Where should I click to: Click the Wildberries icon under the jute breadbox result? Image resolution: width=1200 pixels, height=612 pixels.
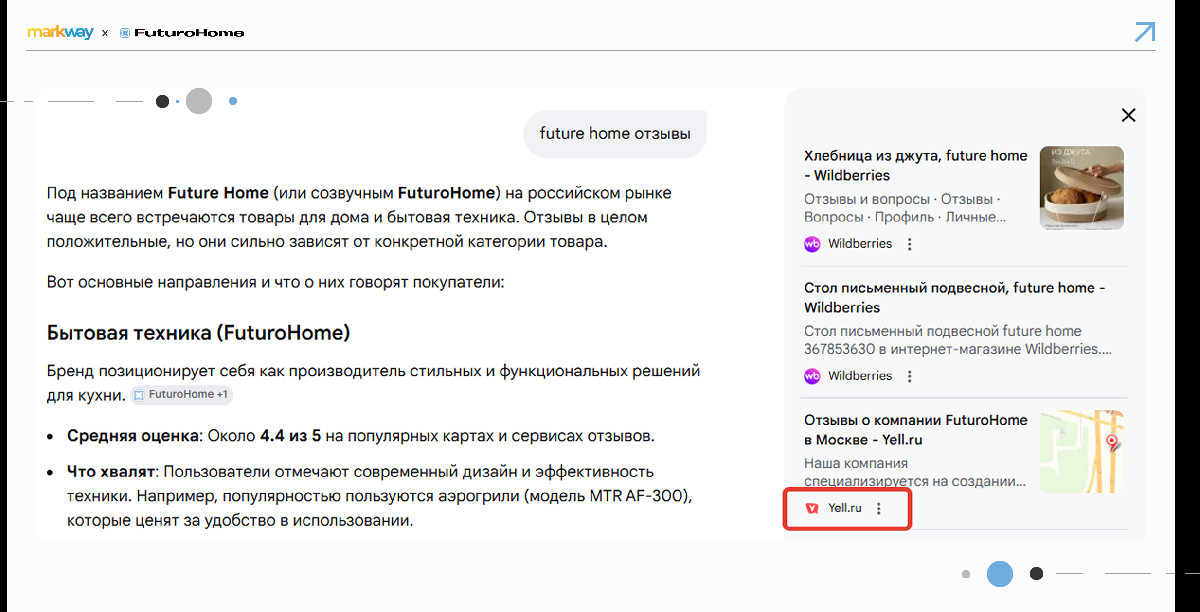click(812, 244)
